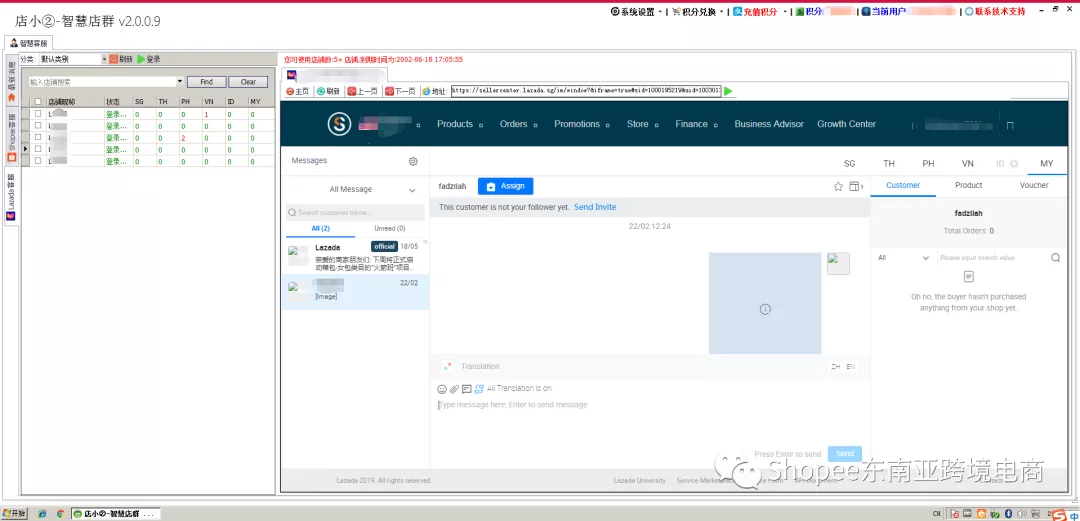This screenshot has width=1080, height=521.
Task: Switch to the TH country tab
Action: pos(889,164)
